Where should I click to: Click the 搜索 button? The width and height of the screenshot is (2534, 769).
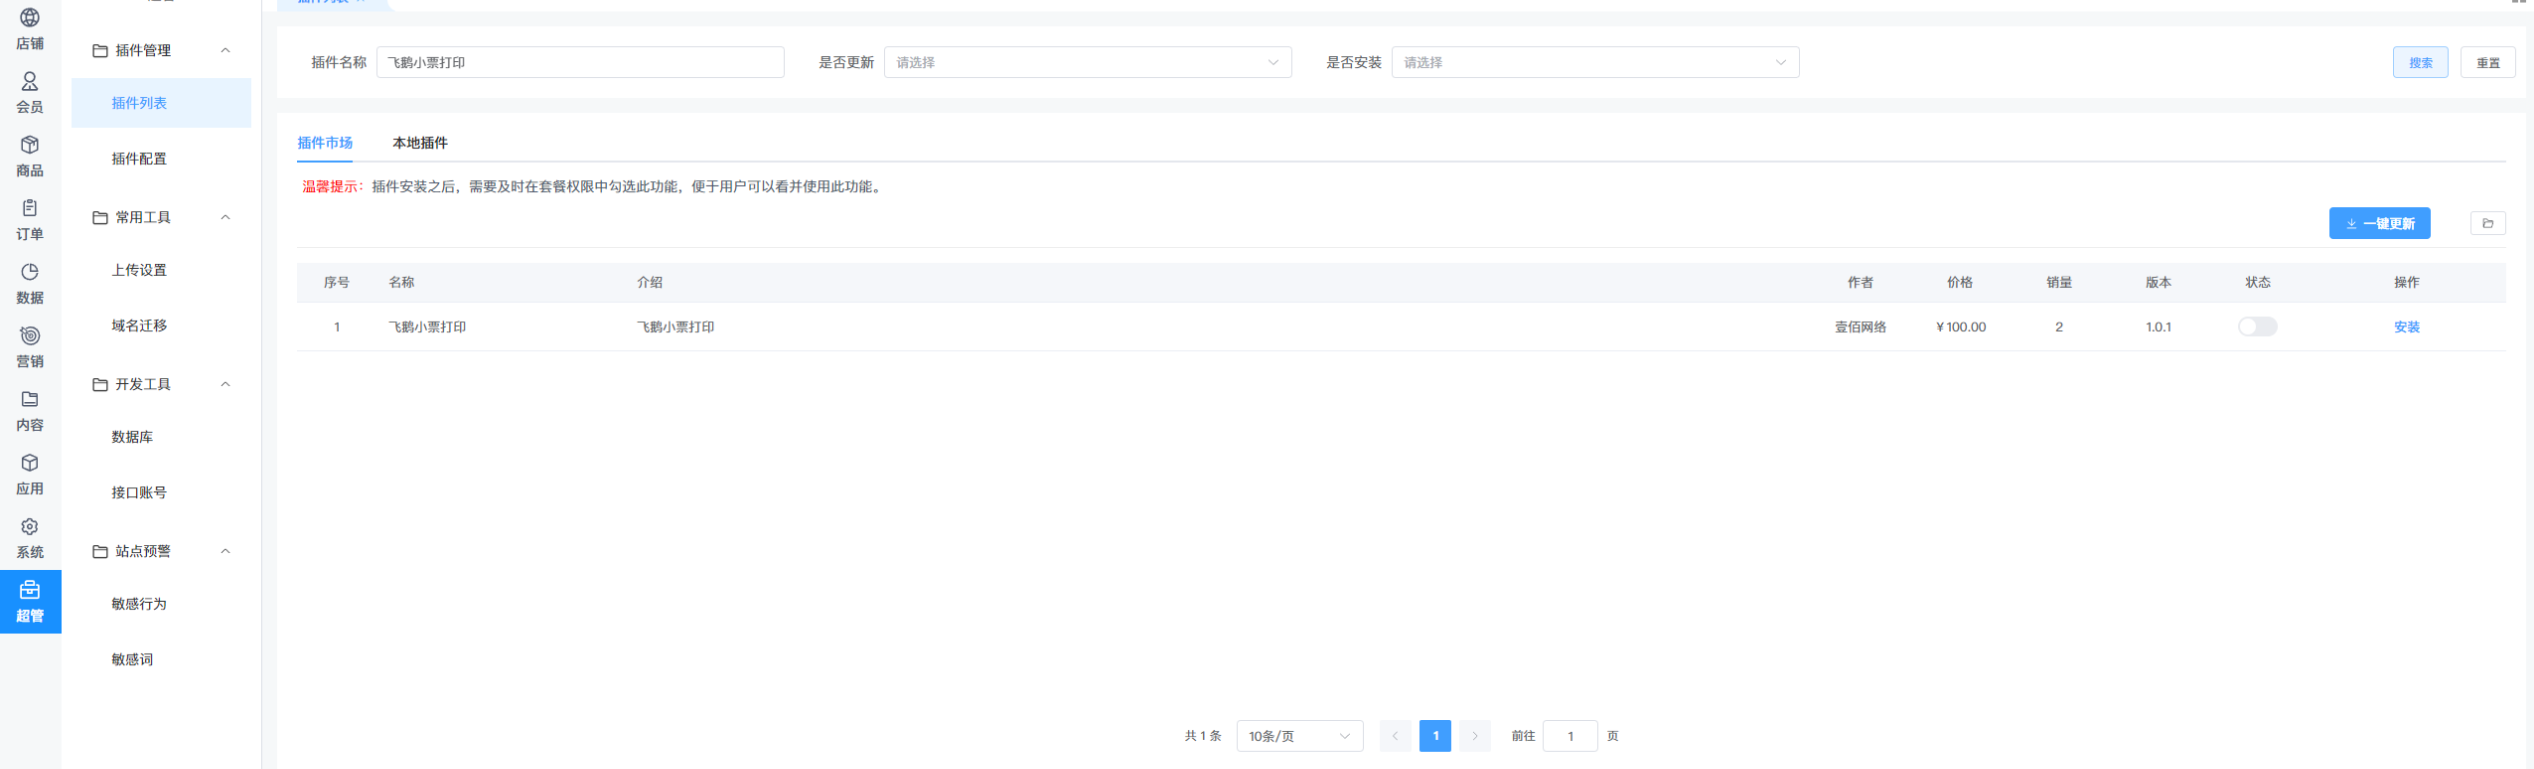coord(2420,62)
